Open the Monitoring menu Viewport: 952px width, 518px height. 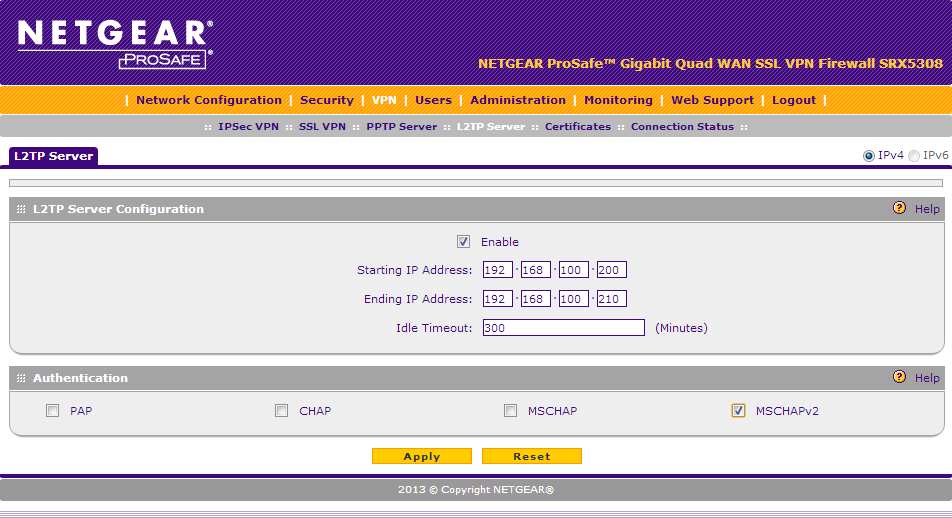[x=618, y=100]
